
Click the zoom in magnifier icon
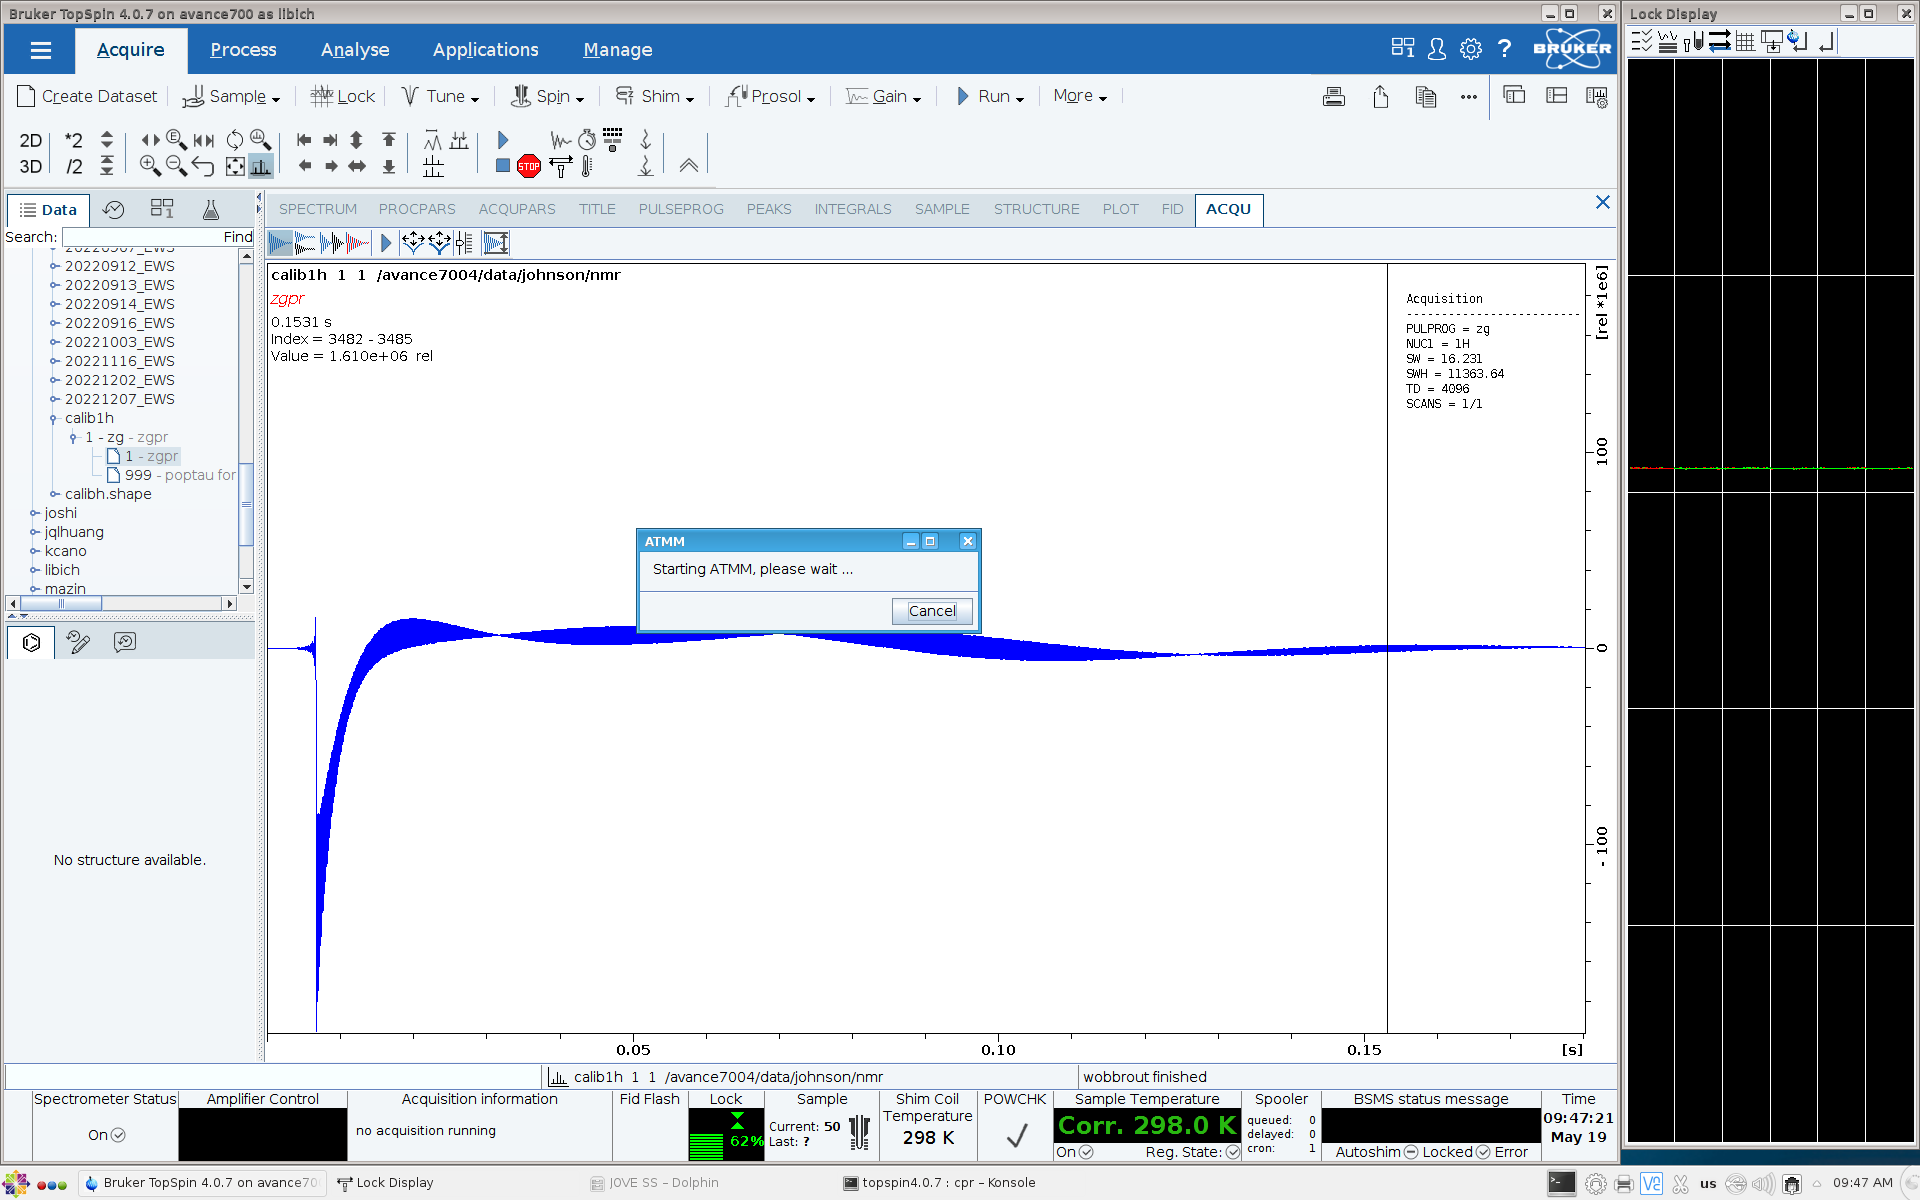(x=150, y=166)
